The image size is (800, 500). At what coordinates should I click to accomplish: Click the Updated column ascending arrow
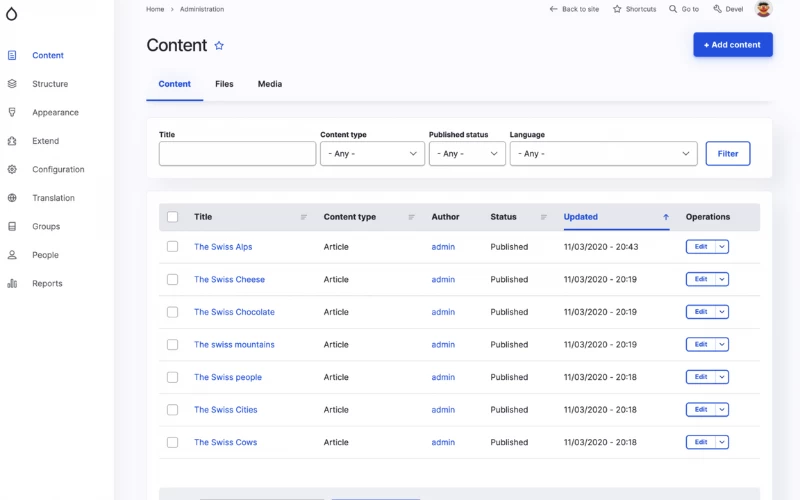[666, 217]
